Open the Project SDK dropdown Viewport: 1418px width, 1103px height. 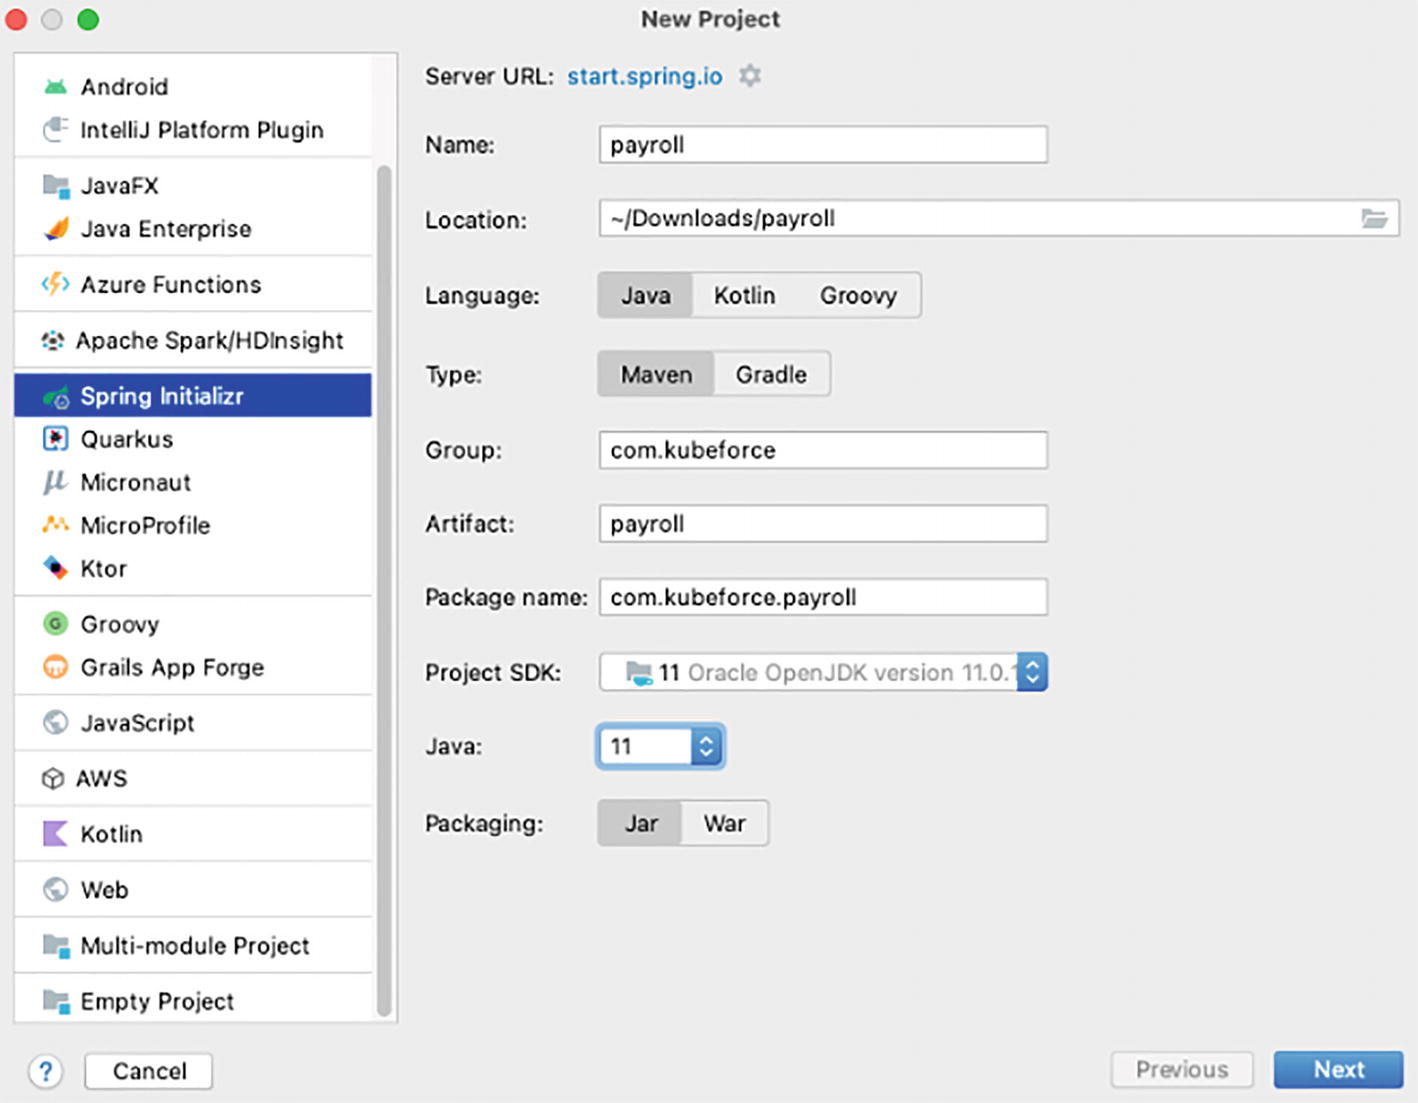click(x=1032, y=672)
